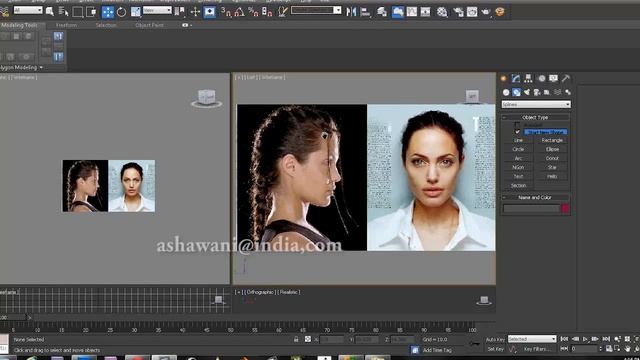The width and height of the screenshot is (640, 360).
Task: Choose the Rectangular Selection Region tool
Action: coord(77,11)
